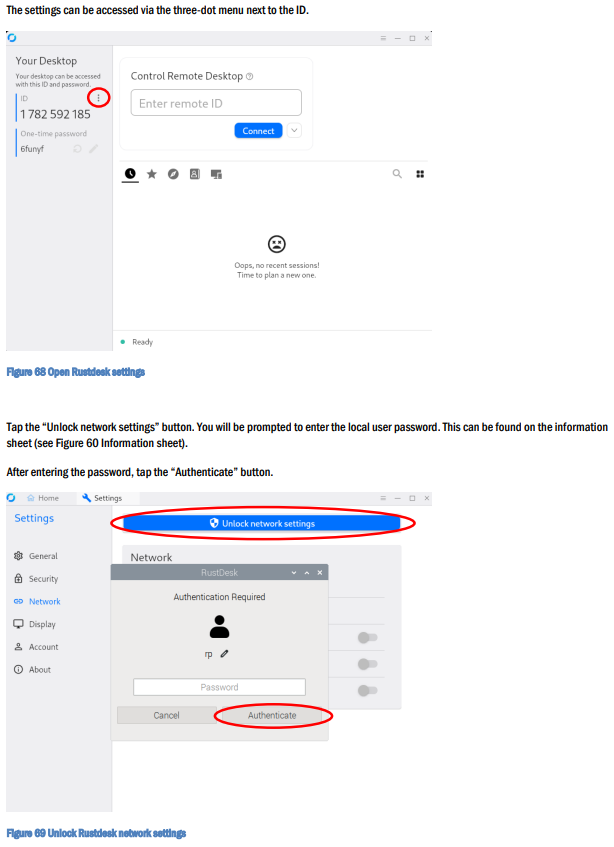Toggle the bottom network switch
The height and width of the screenshot is (847, 614).
point(367,690)
